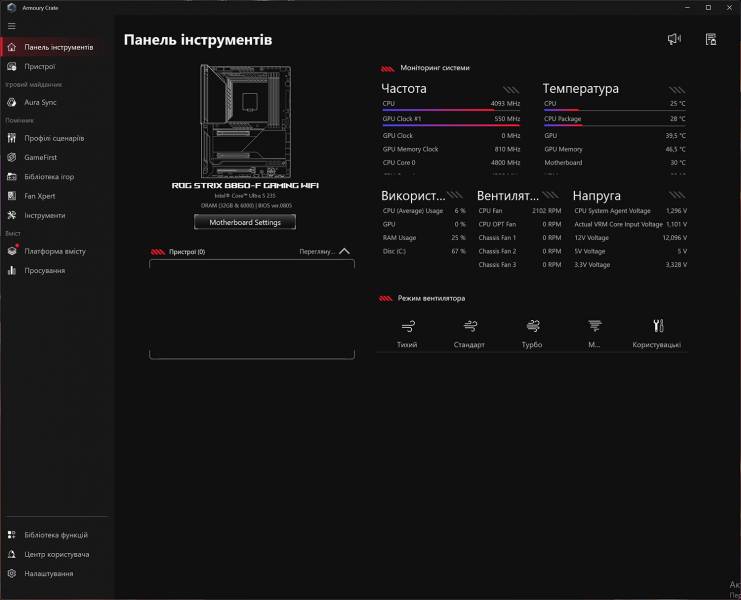Click the stripes toggle beside Вентилятор
The image size is (741, 600).
pyautogui.click(x=551, y=195)
